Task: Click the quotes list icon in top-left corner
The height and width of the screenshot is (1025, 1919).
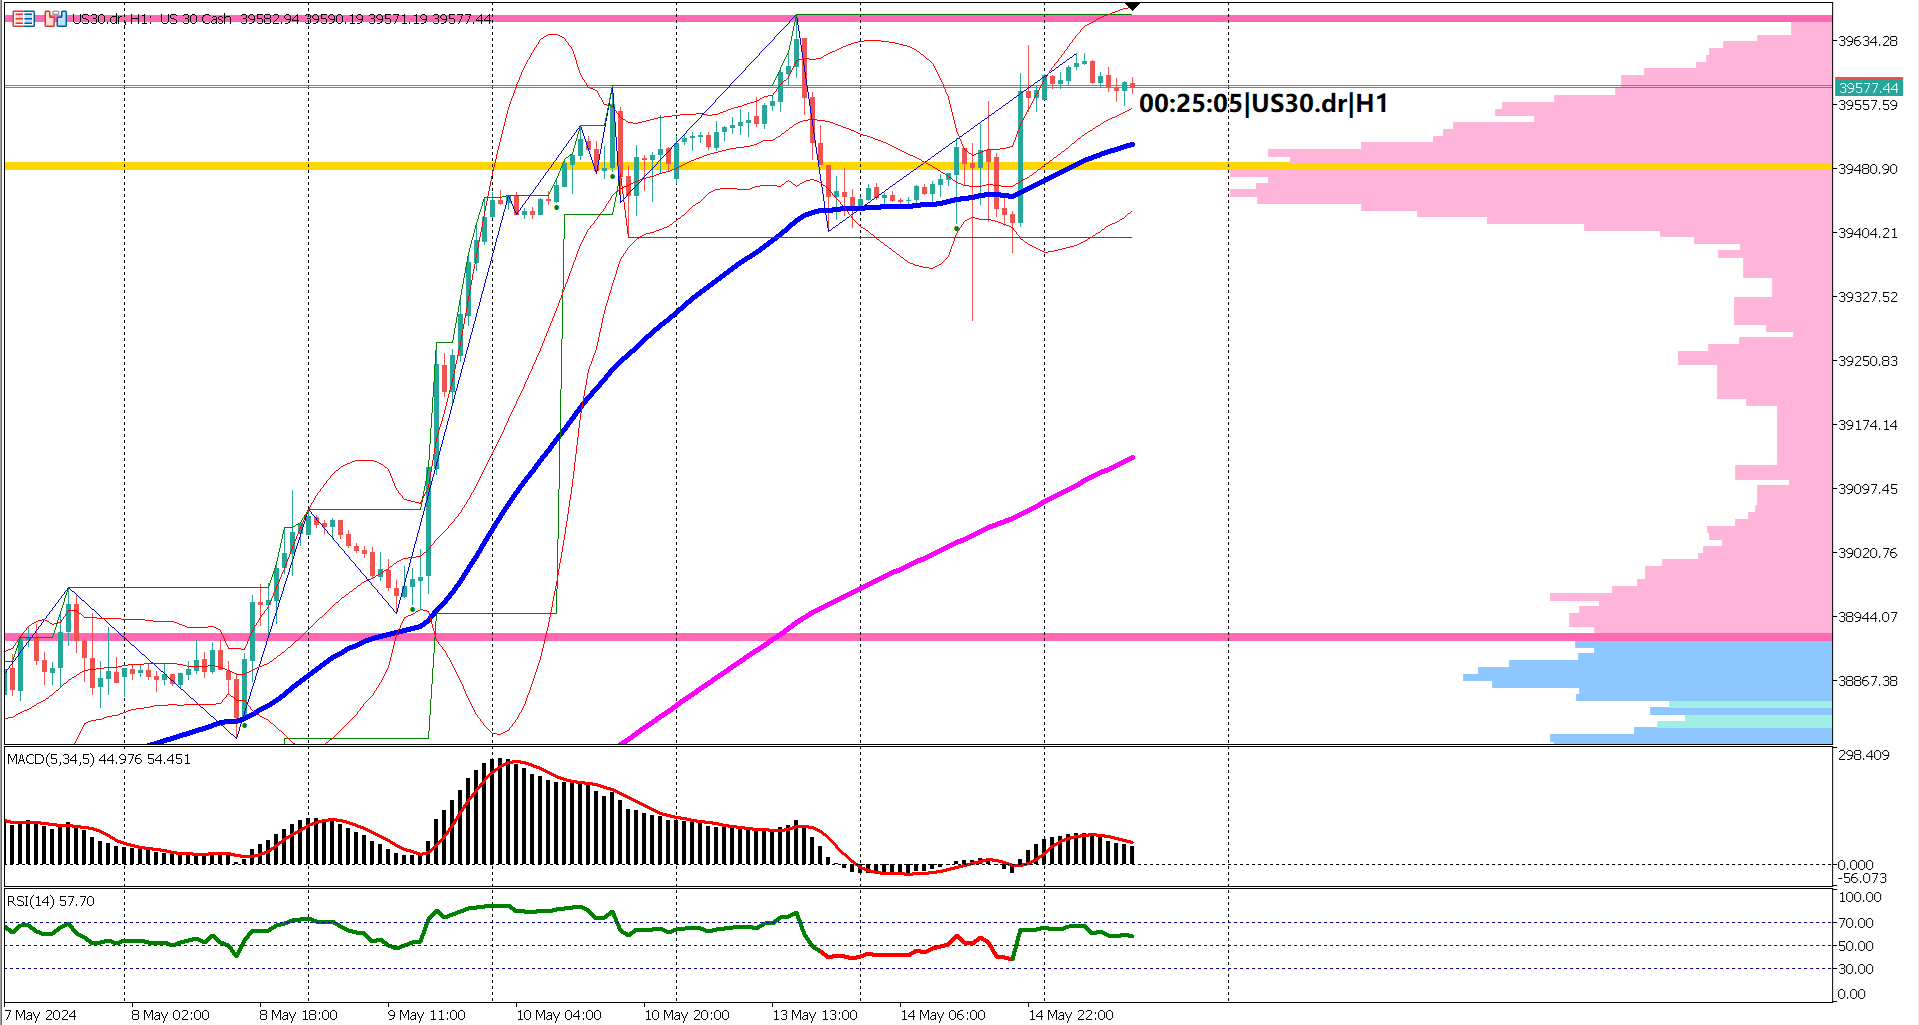Action: click(23, 18)
